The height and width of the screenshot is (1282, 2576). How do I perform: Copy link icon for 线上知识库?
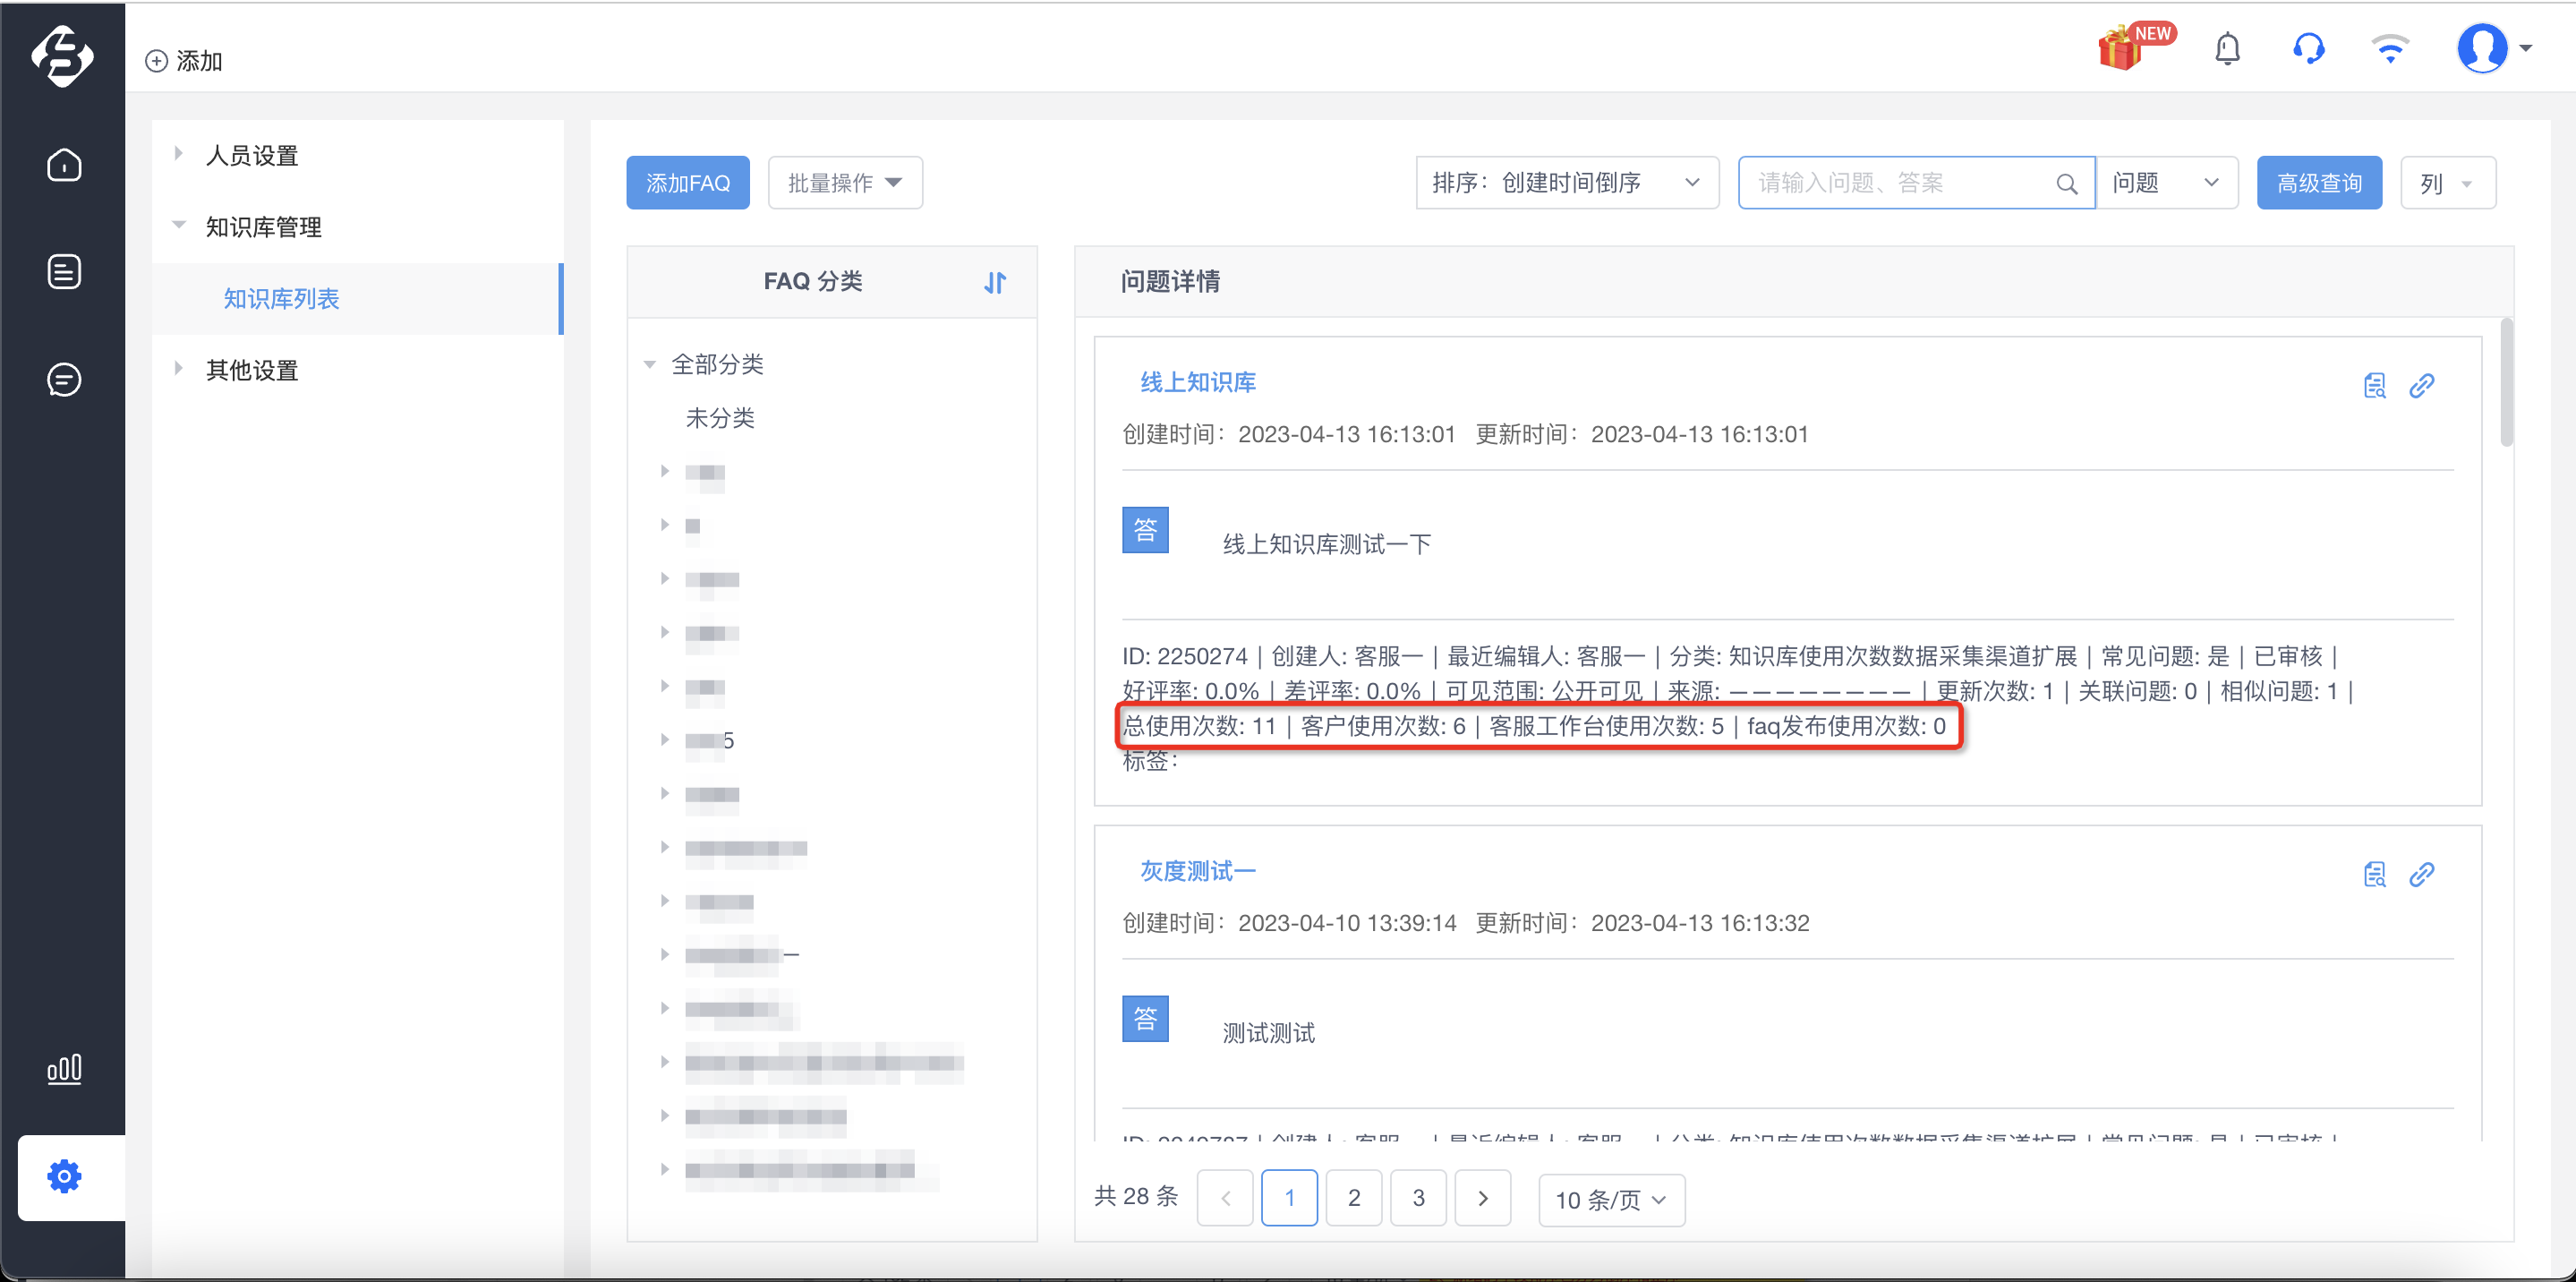pos(2421,386)
